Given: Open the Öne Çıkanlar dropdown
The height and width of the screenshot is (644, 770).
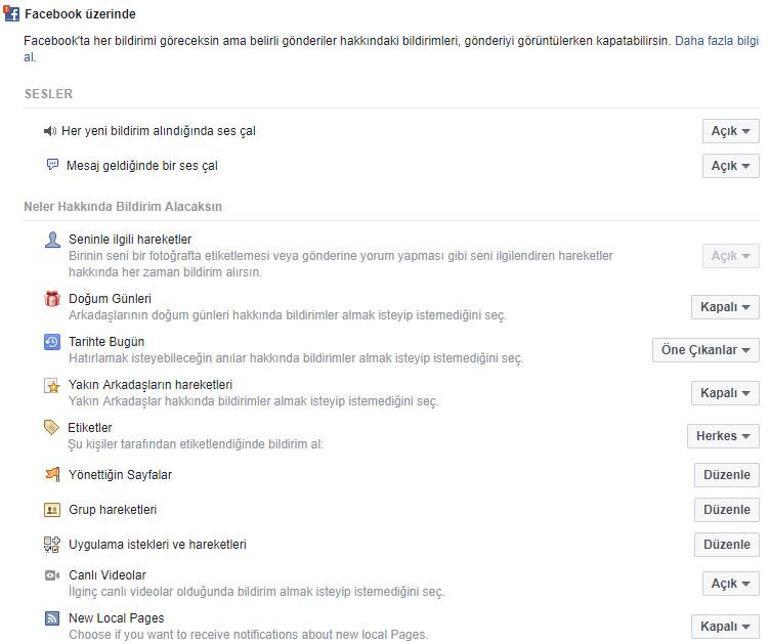Looking at the screenshot, I should click(705, 350).
